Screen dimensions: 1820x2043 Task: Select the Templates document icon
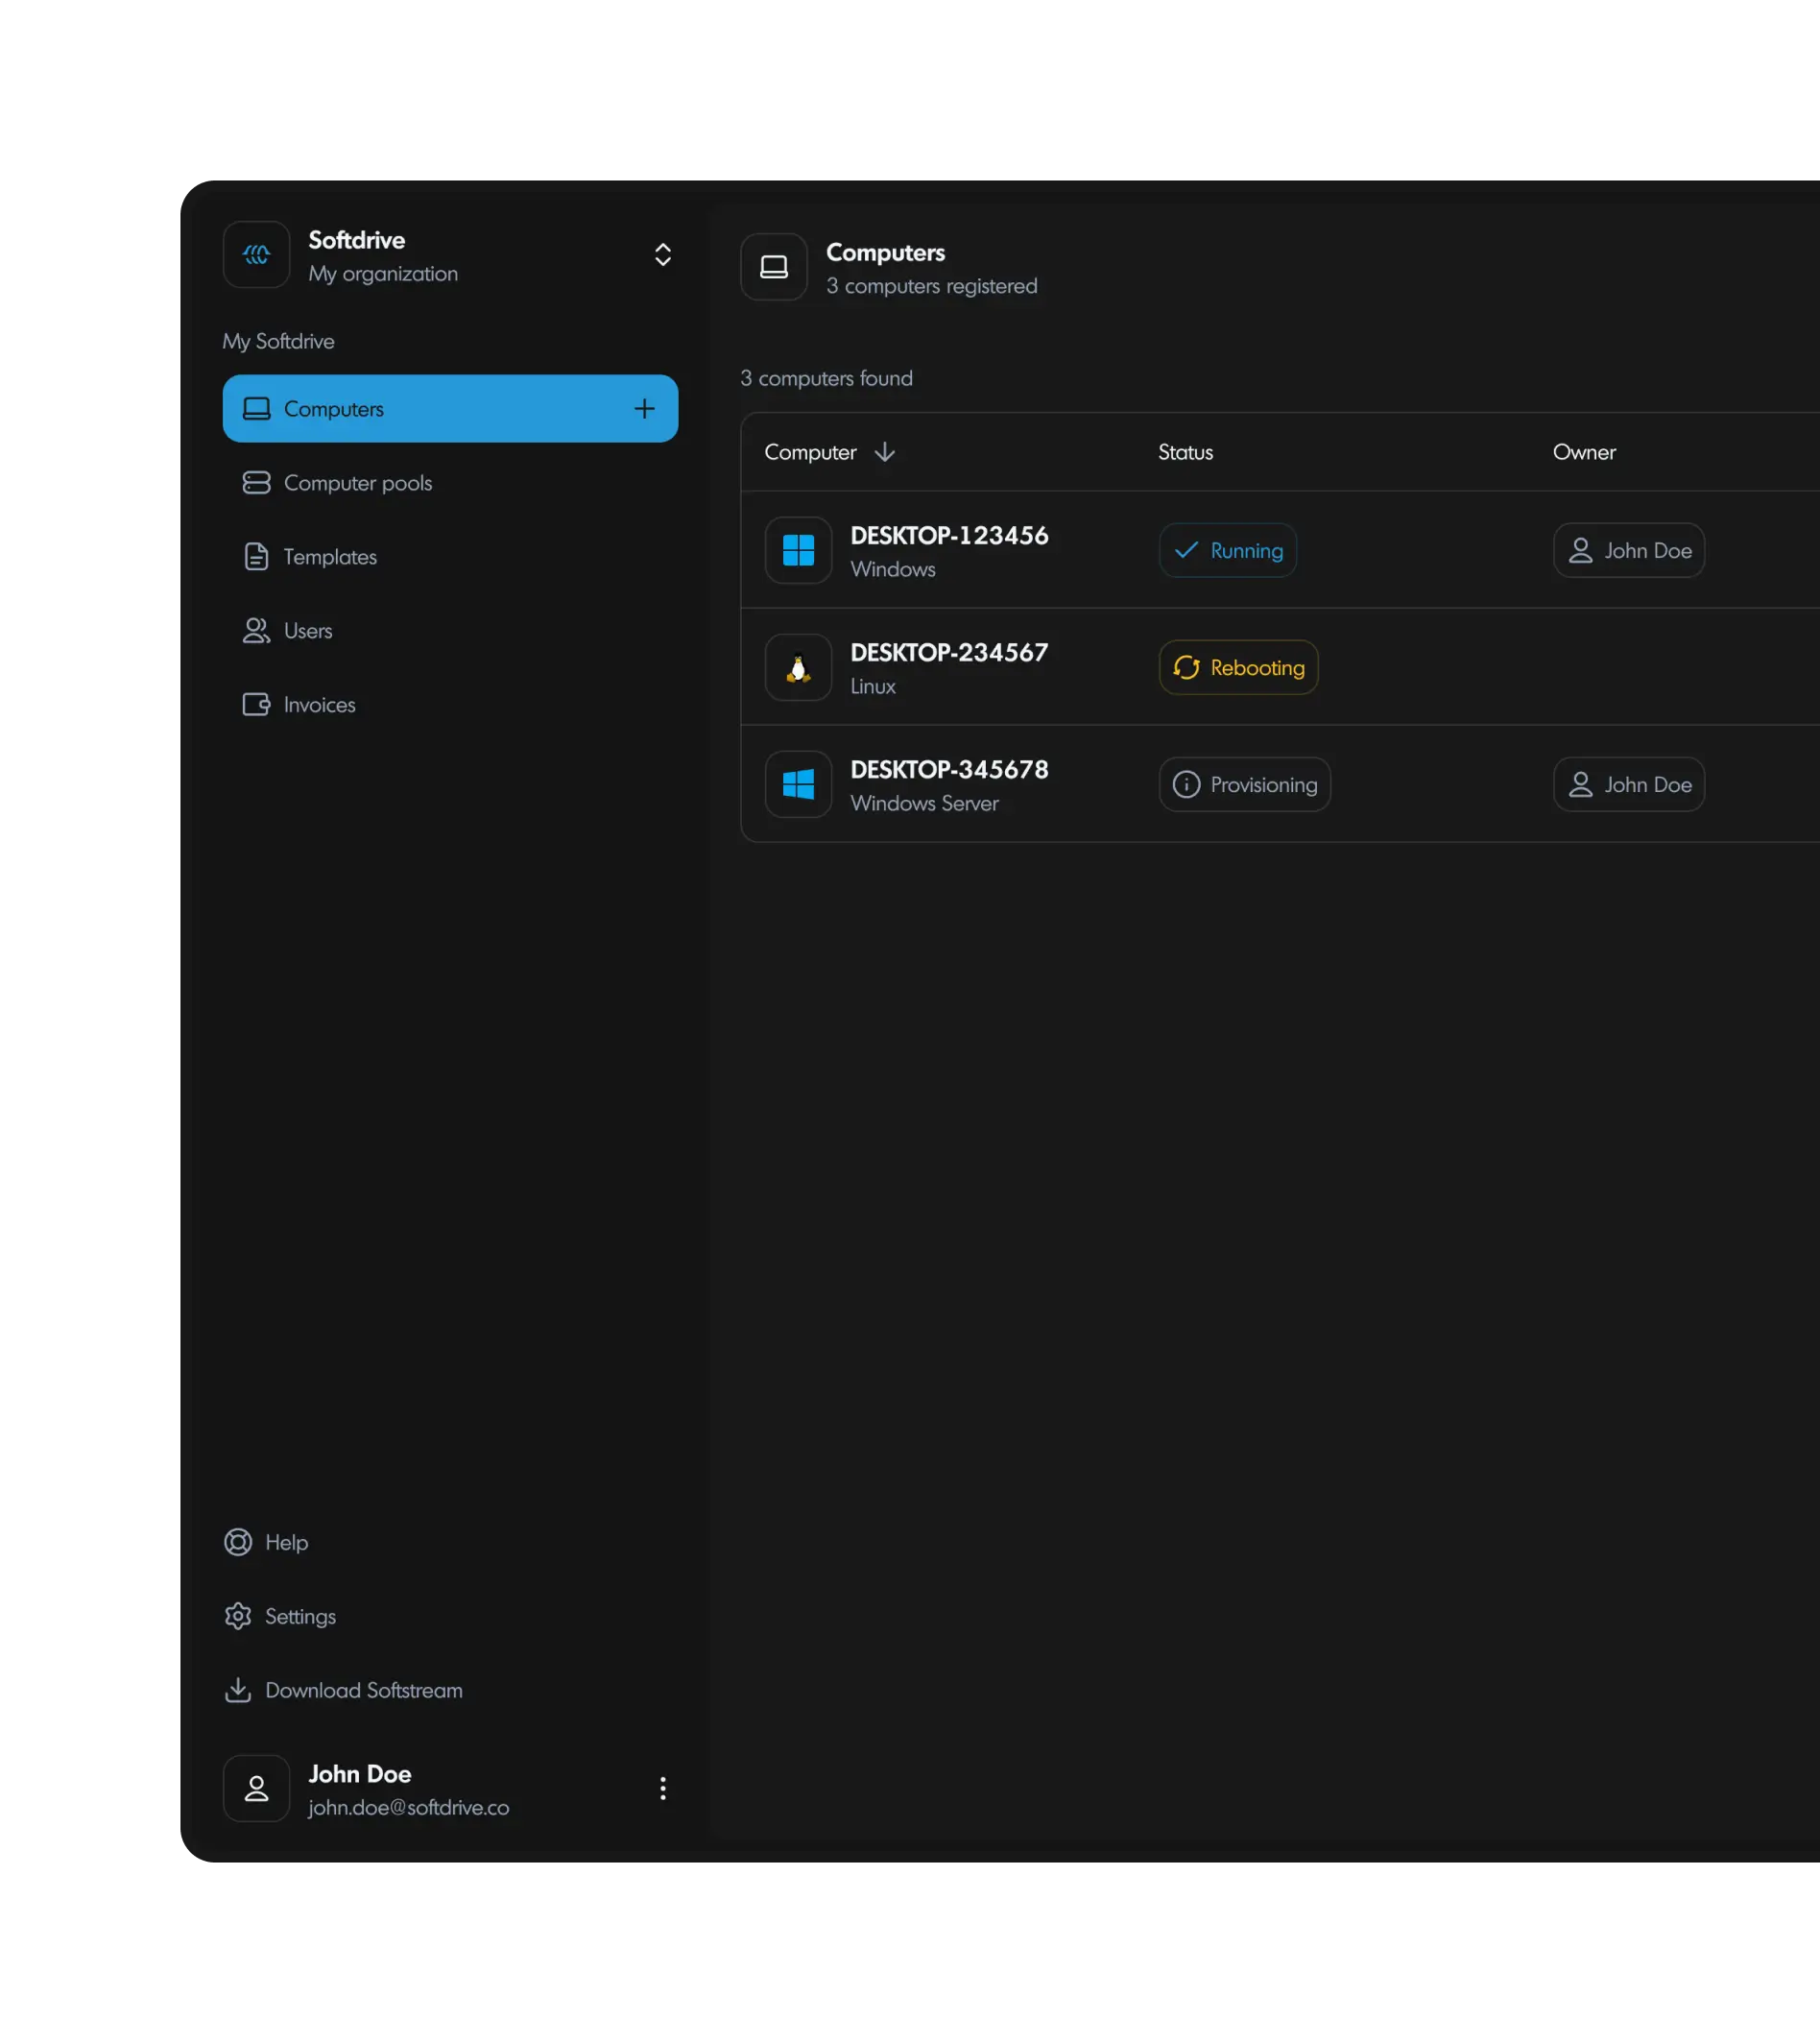[257, 556]
